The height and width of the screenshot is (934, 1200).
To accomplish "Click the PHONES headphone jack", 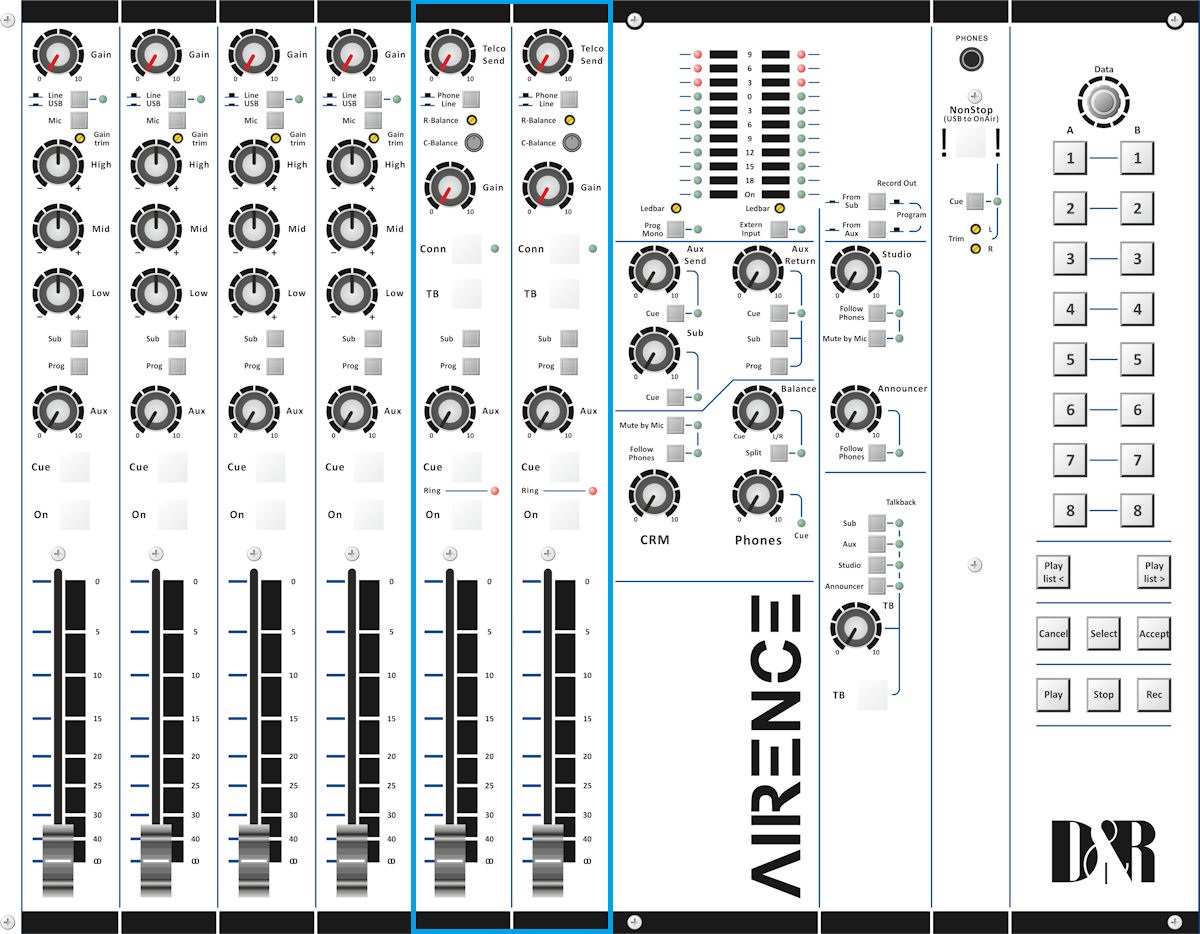I will click(x=970, y=60).
